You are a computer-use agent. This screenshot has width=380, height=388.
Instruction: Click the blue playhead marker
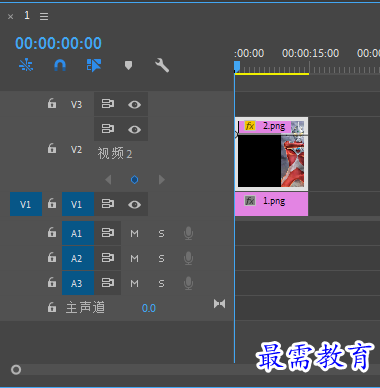[x=237, y=66]
